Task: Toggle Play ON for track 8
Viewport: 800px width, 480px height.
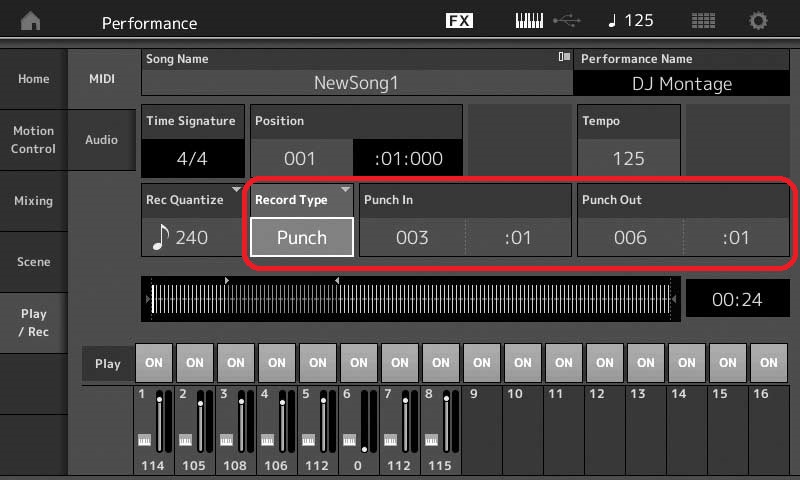Action: tap(441, 363)
